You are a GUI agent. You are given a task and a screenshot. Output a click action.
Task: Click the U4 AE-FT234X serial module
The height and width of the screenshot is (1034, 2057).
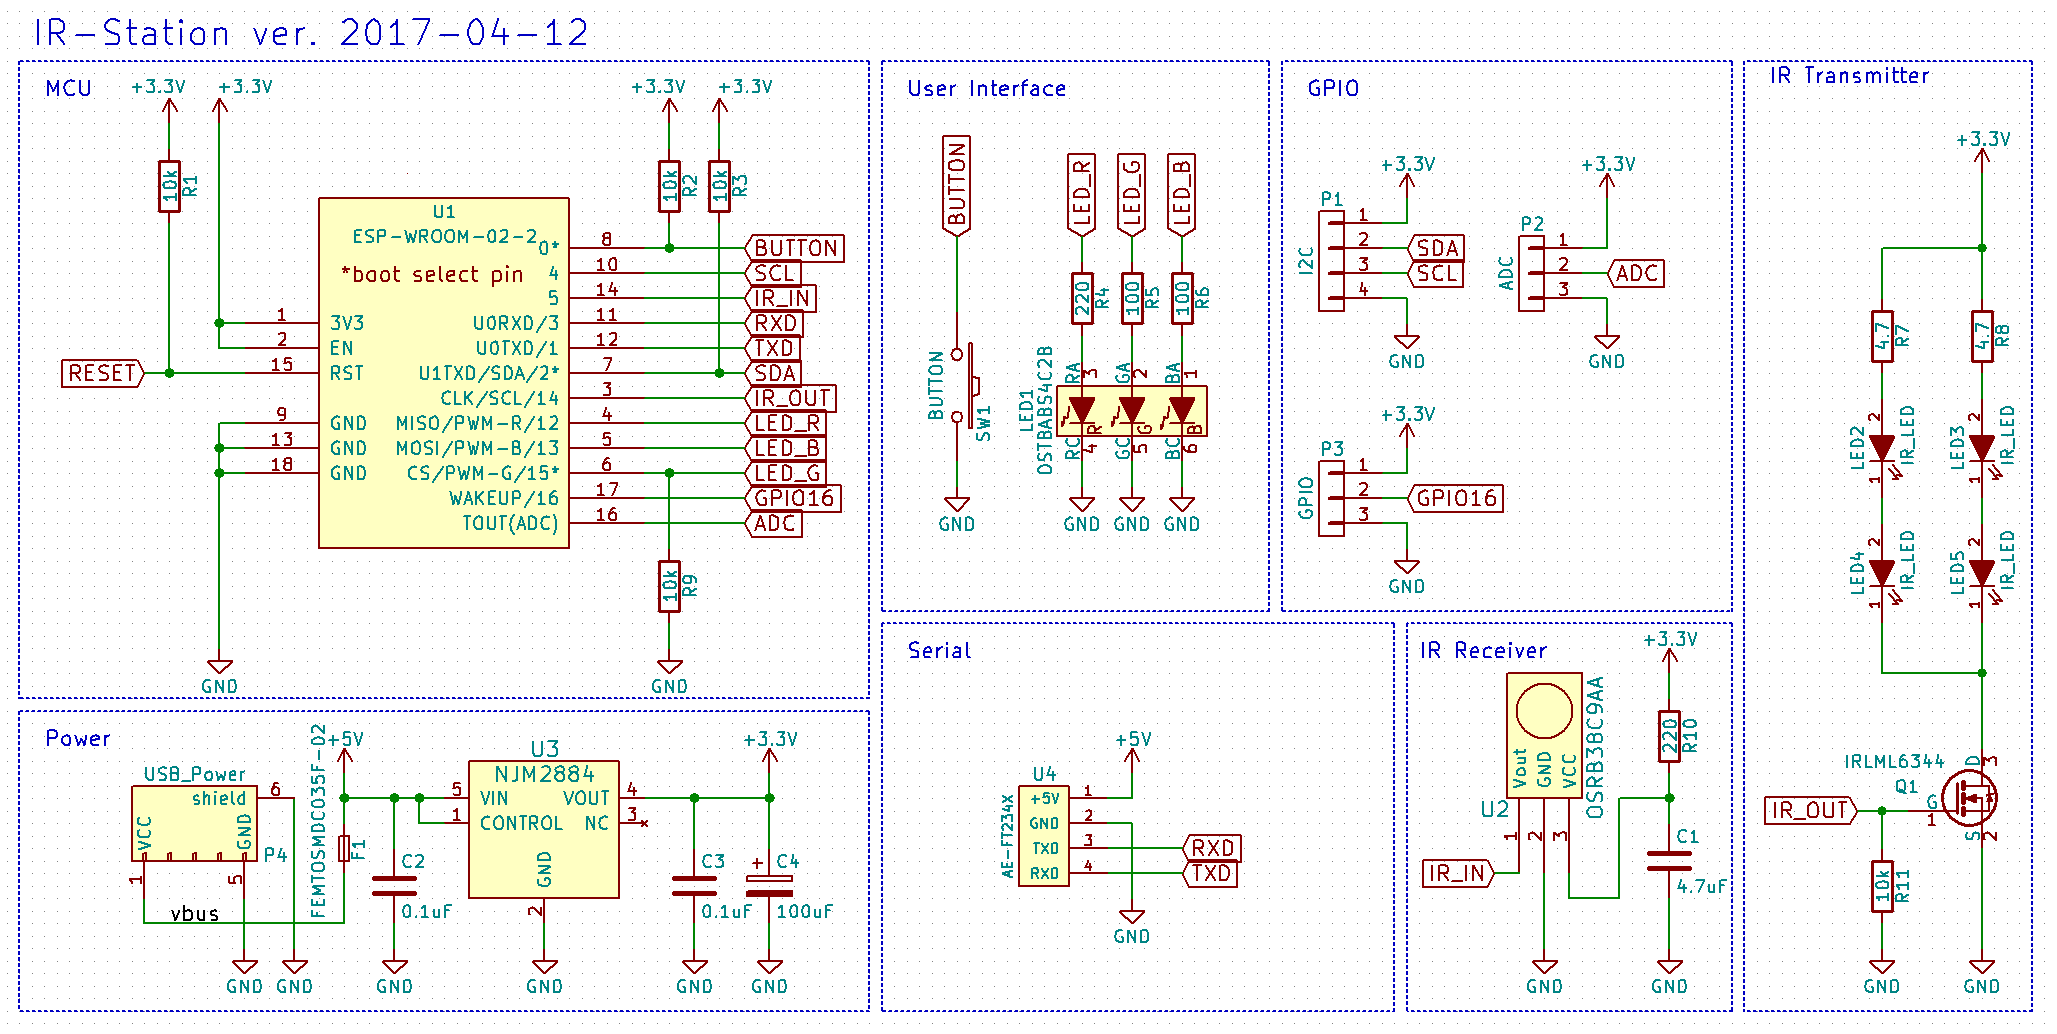(x=1044, y=836)
